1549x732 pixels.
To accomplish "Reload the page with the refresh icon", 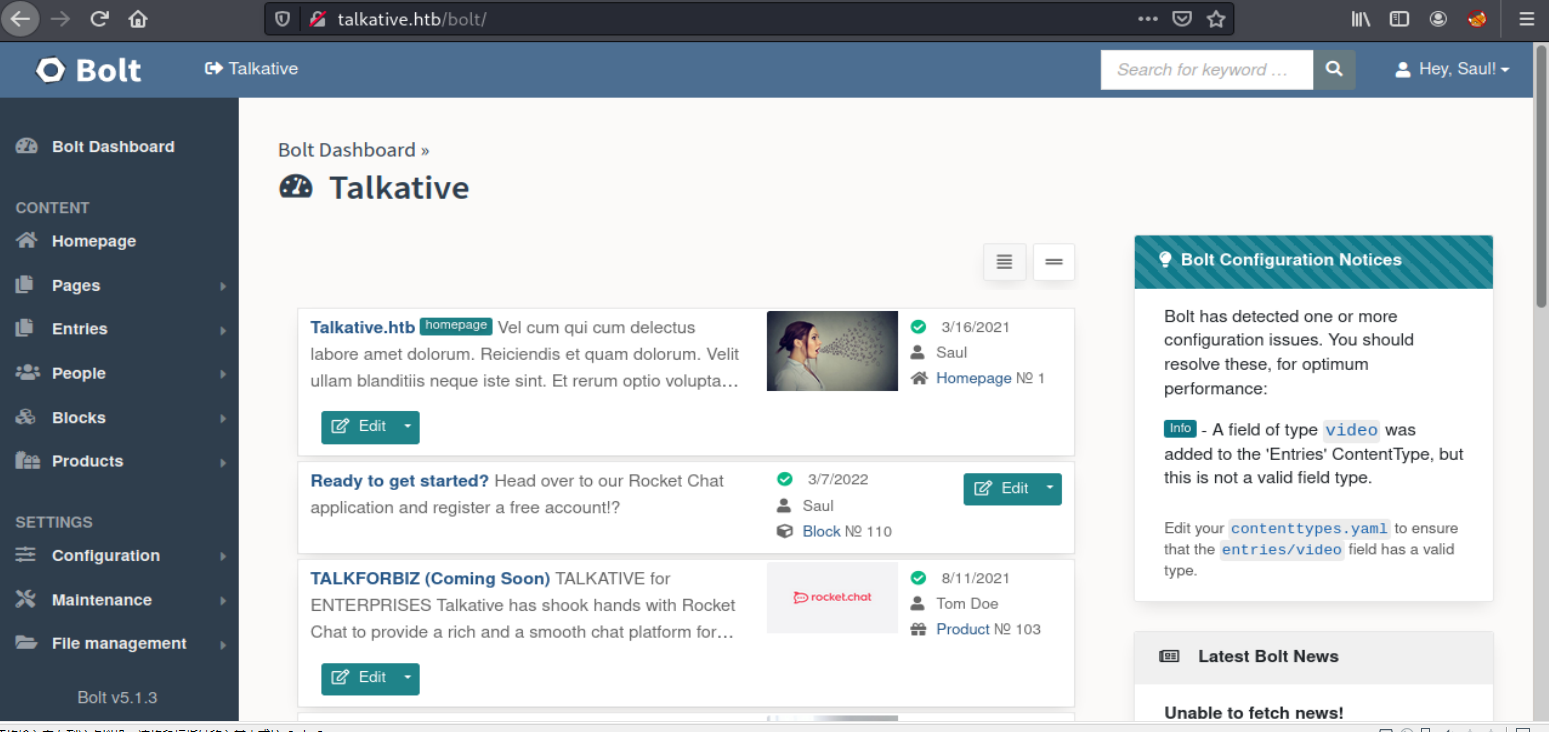I will coord(99,19).
